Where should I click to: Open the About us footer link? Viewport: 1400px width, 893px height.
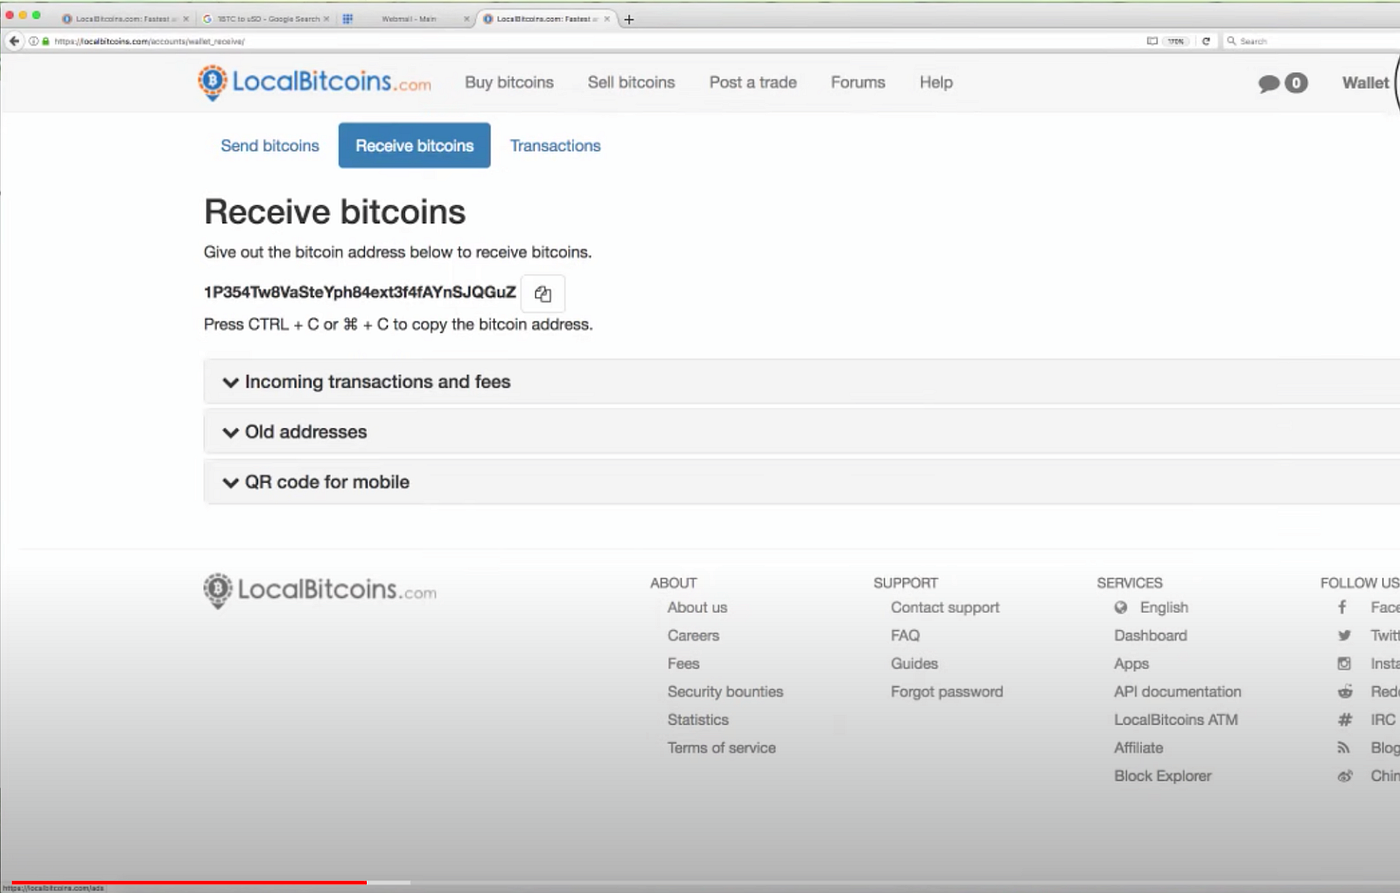(x=697, y=607)
